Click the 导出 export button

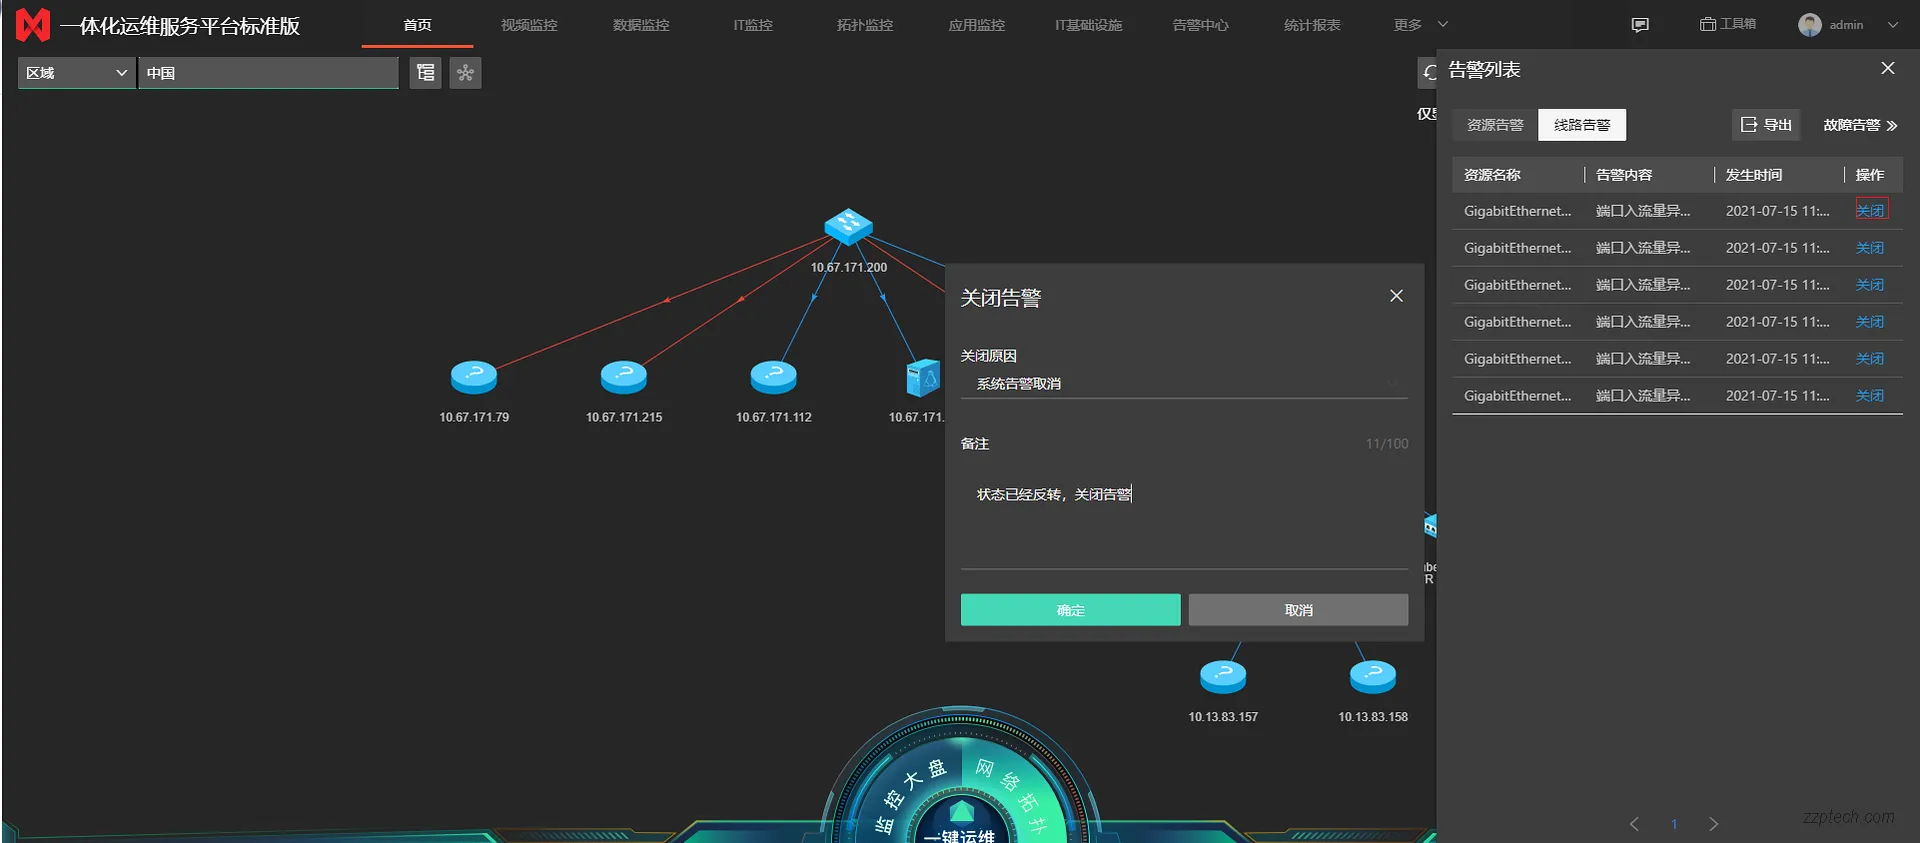tap(1766, 125)
